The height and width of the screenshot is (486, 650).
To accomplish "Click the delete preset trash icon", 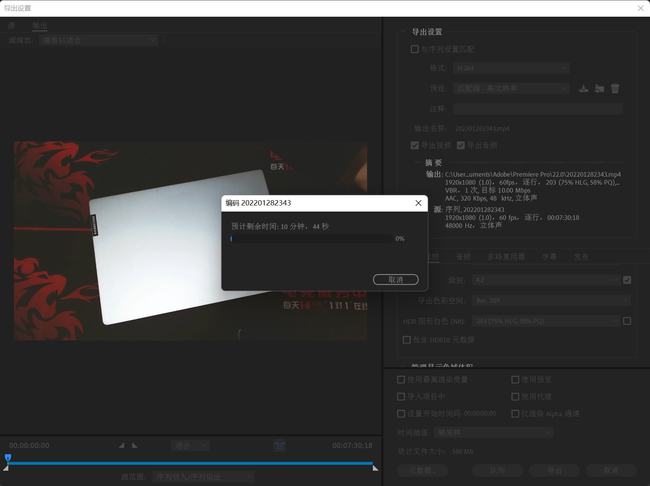I will point(615,88).
